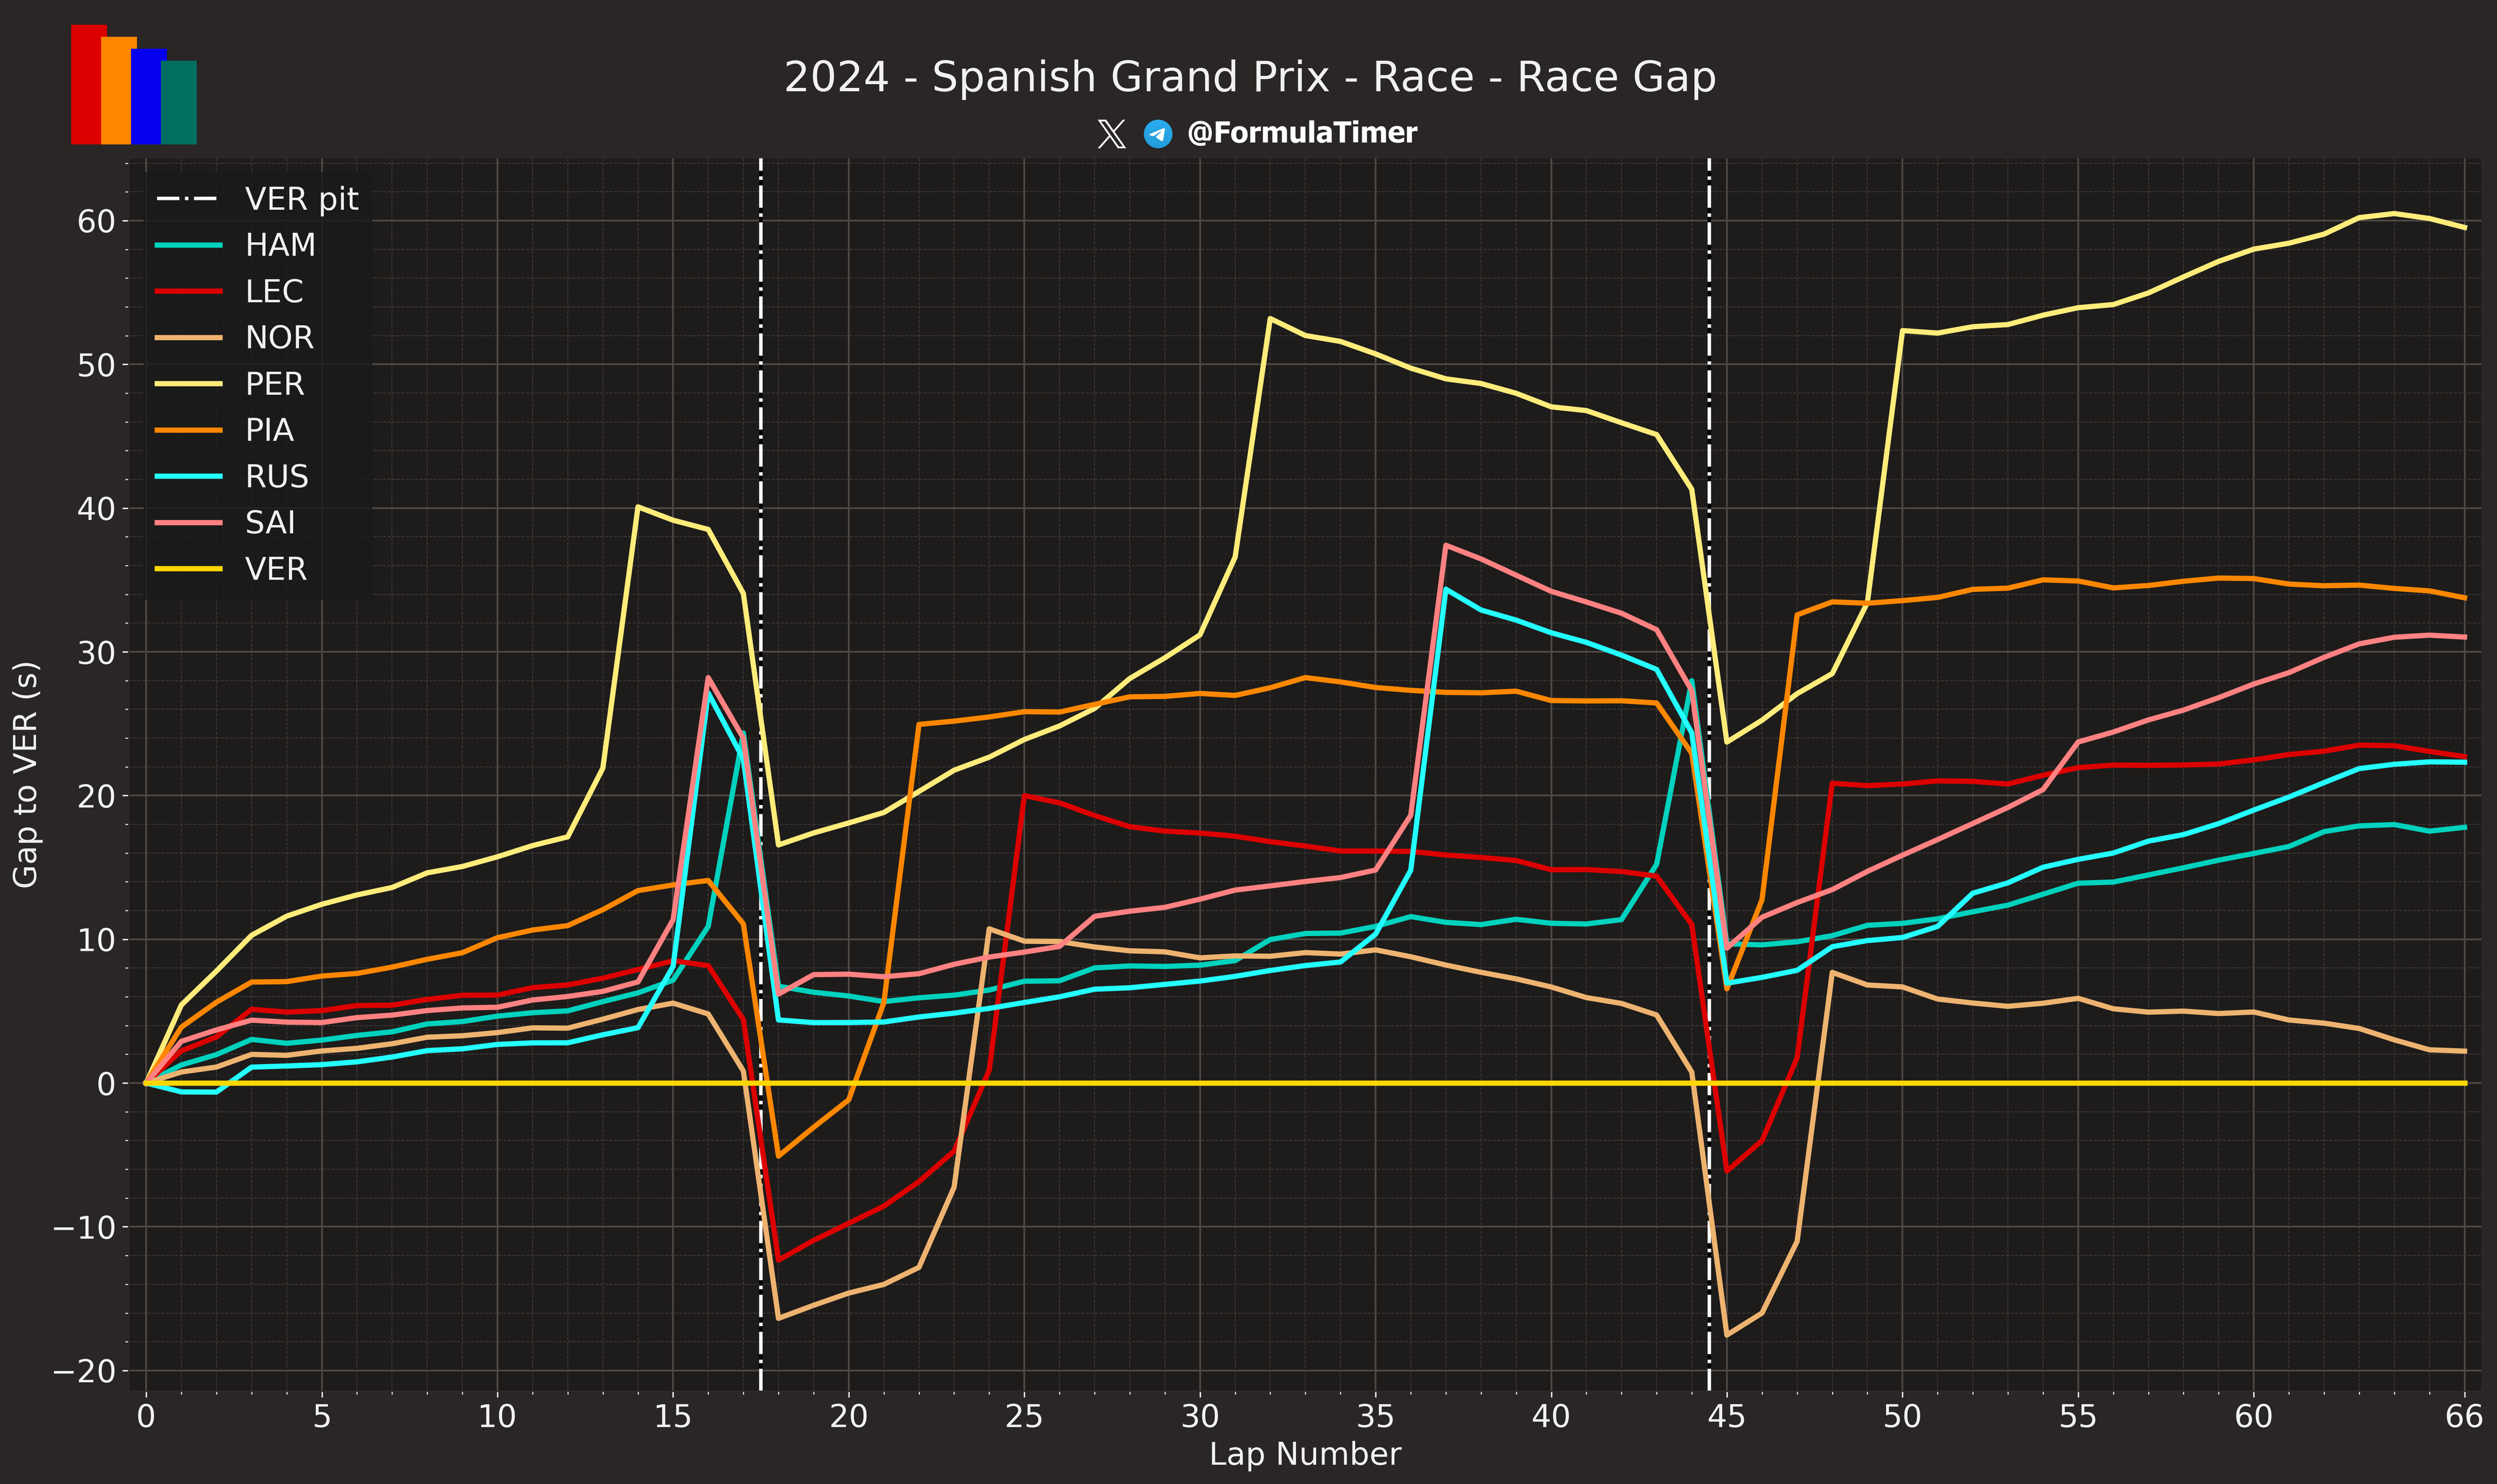
Task: Click LEC's red line swatch in legend
Action: click(189, 291)
